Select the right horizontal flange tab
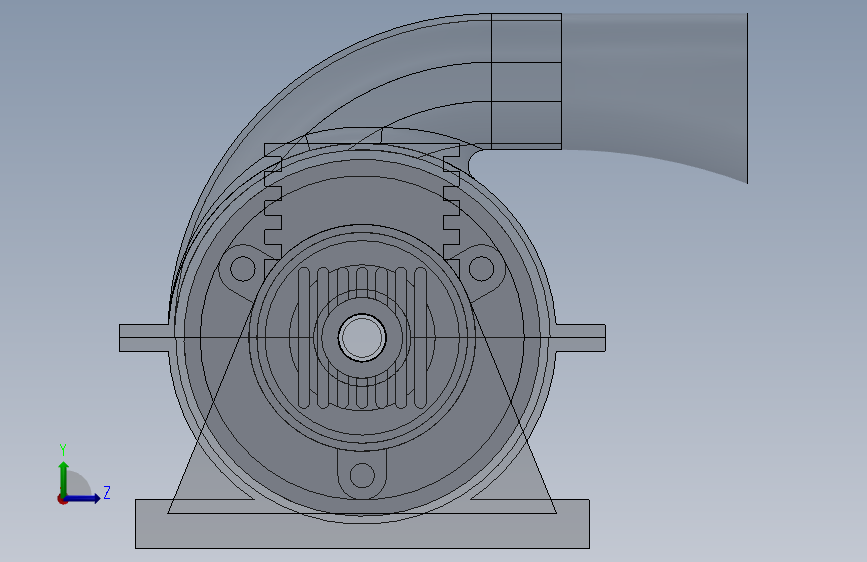Viewport: 867px width, 562px height. pos(580,338)
